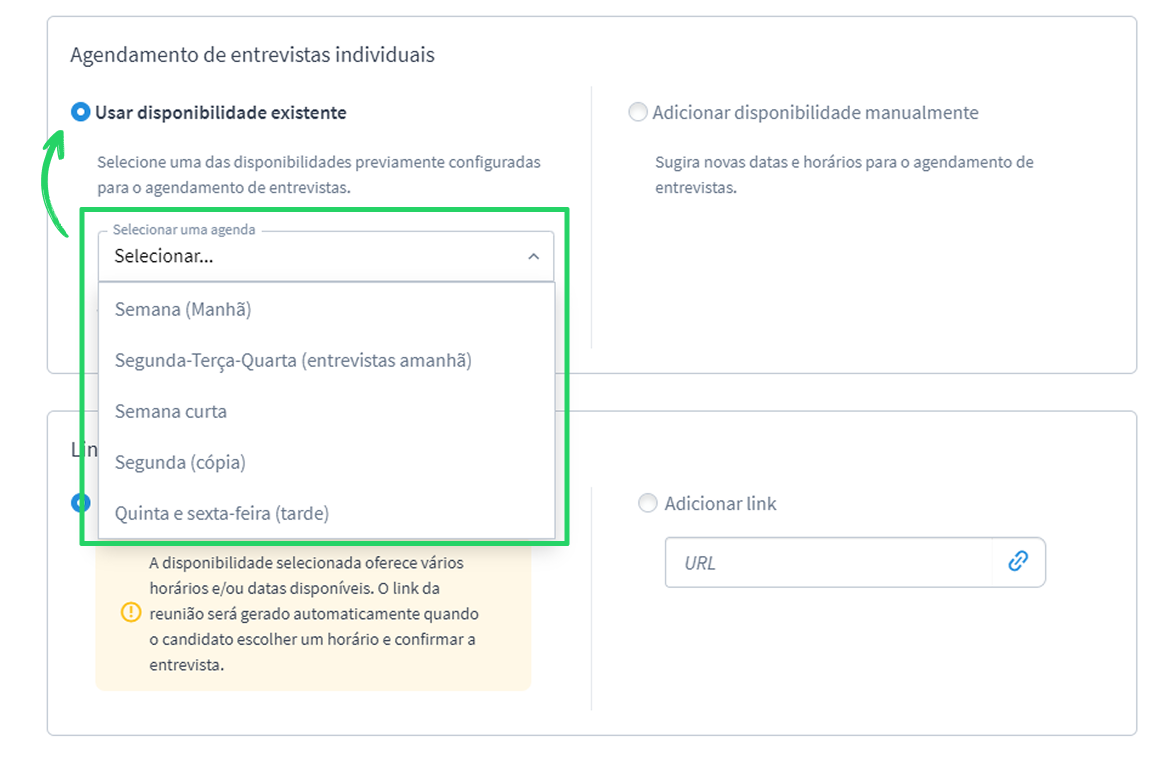Click the partially hidden blue radio button
The width and height of the screenshot is (1161, 759).
coord(80,504)
